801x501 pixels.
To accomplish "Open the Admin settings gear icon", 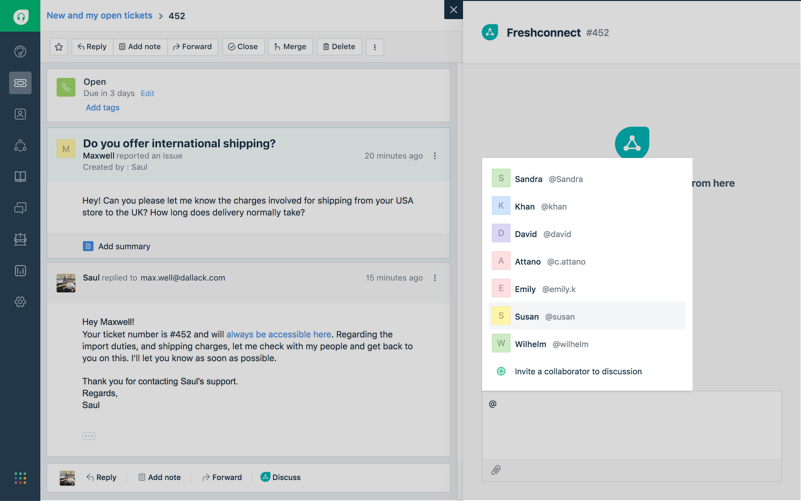I will click(x=20, y=302).
